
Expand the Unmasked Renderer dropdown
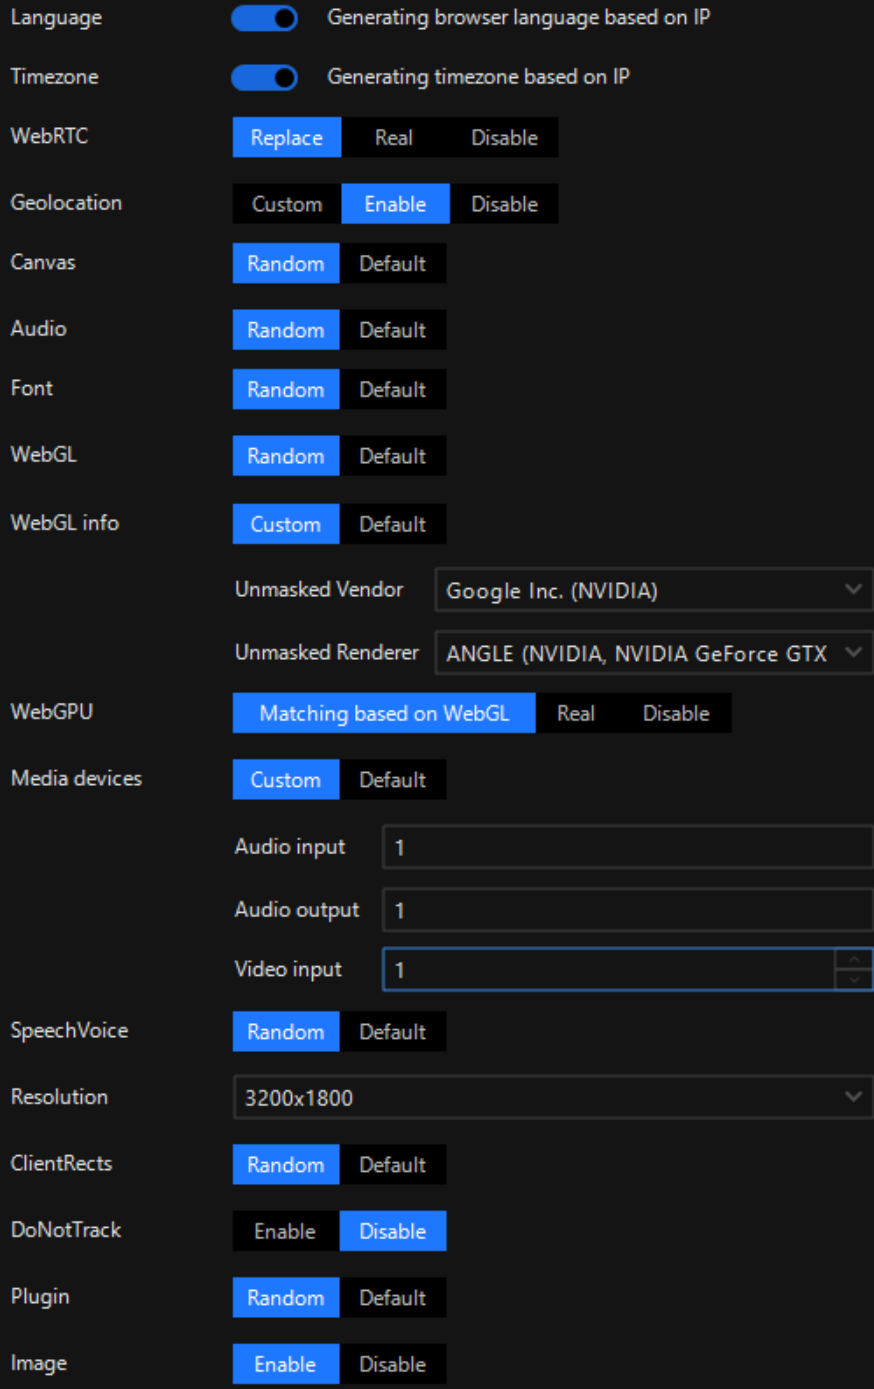pos(653,654)
